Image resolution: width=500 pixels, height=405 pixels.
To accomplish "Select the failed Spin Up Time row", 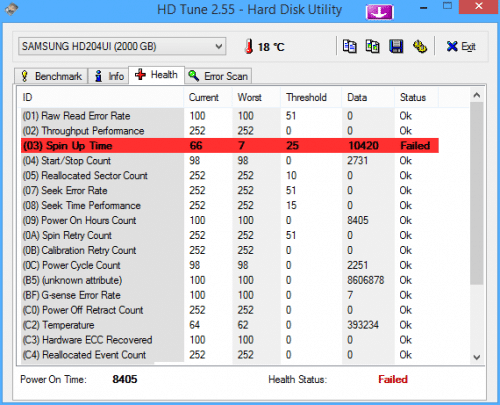I will coord(230,146).
